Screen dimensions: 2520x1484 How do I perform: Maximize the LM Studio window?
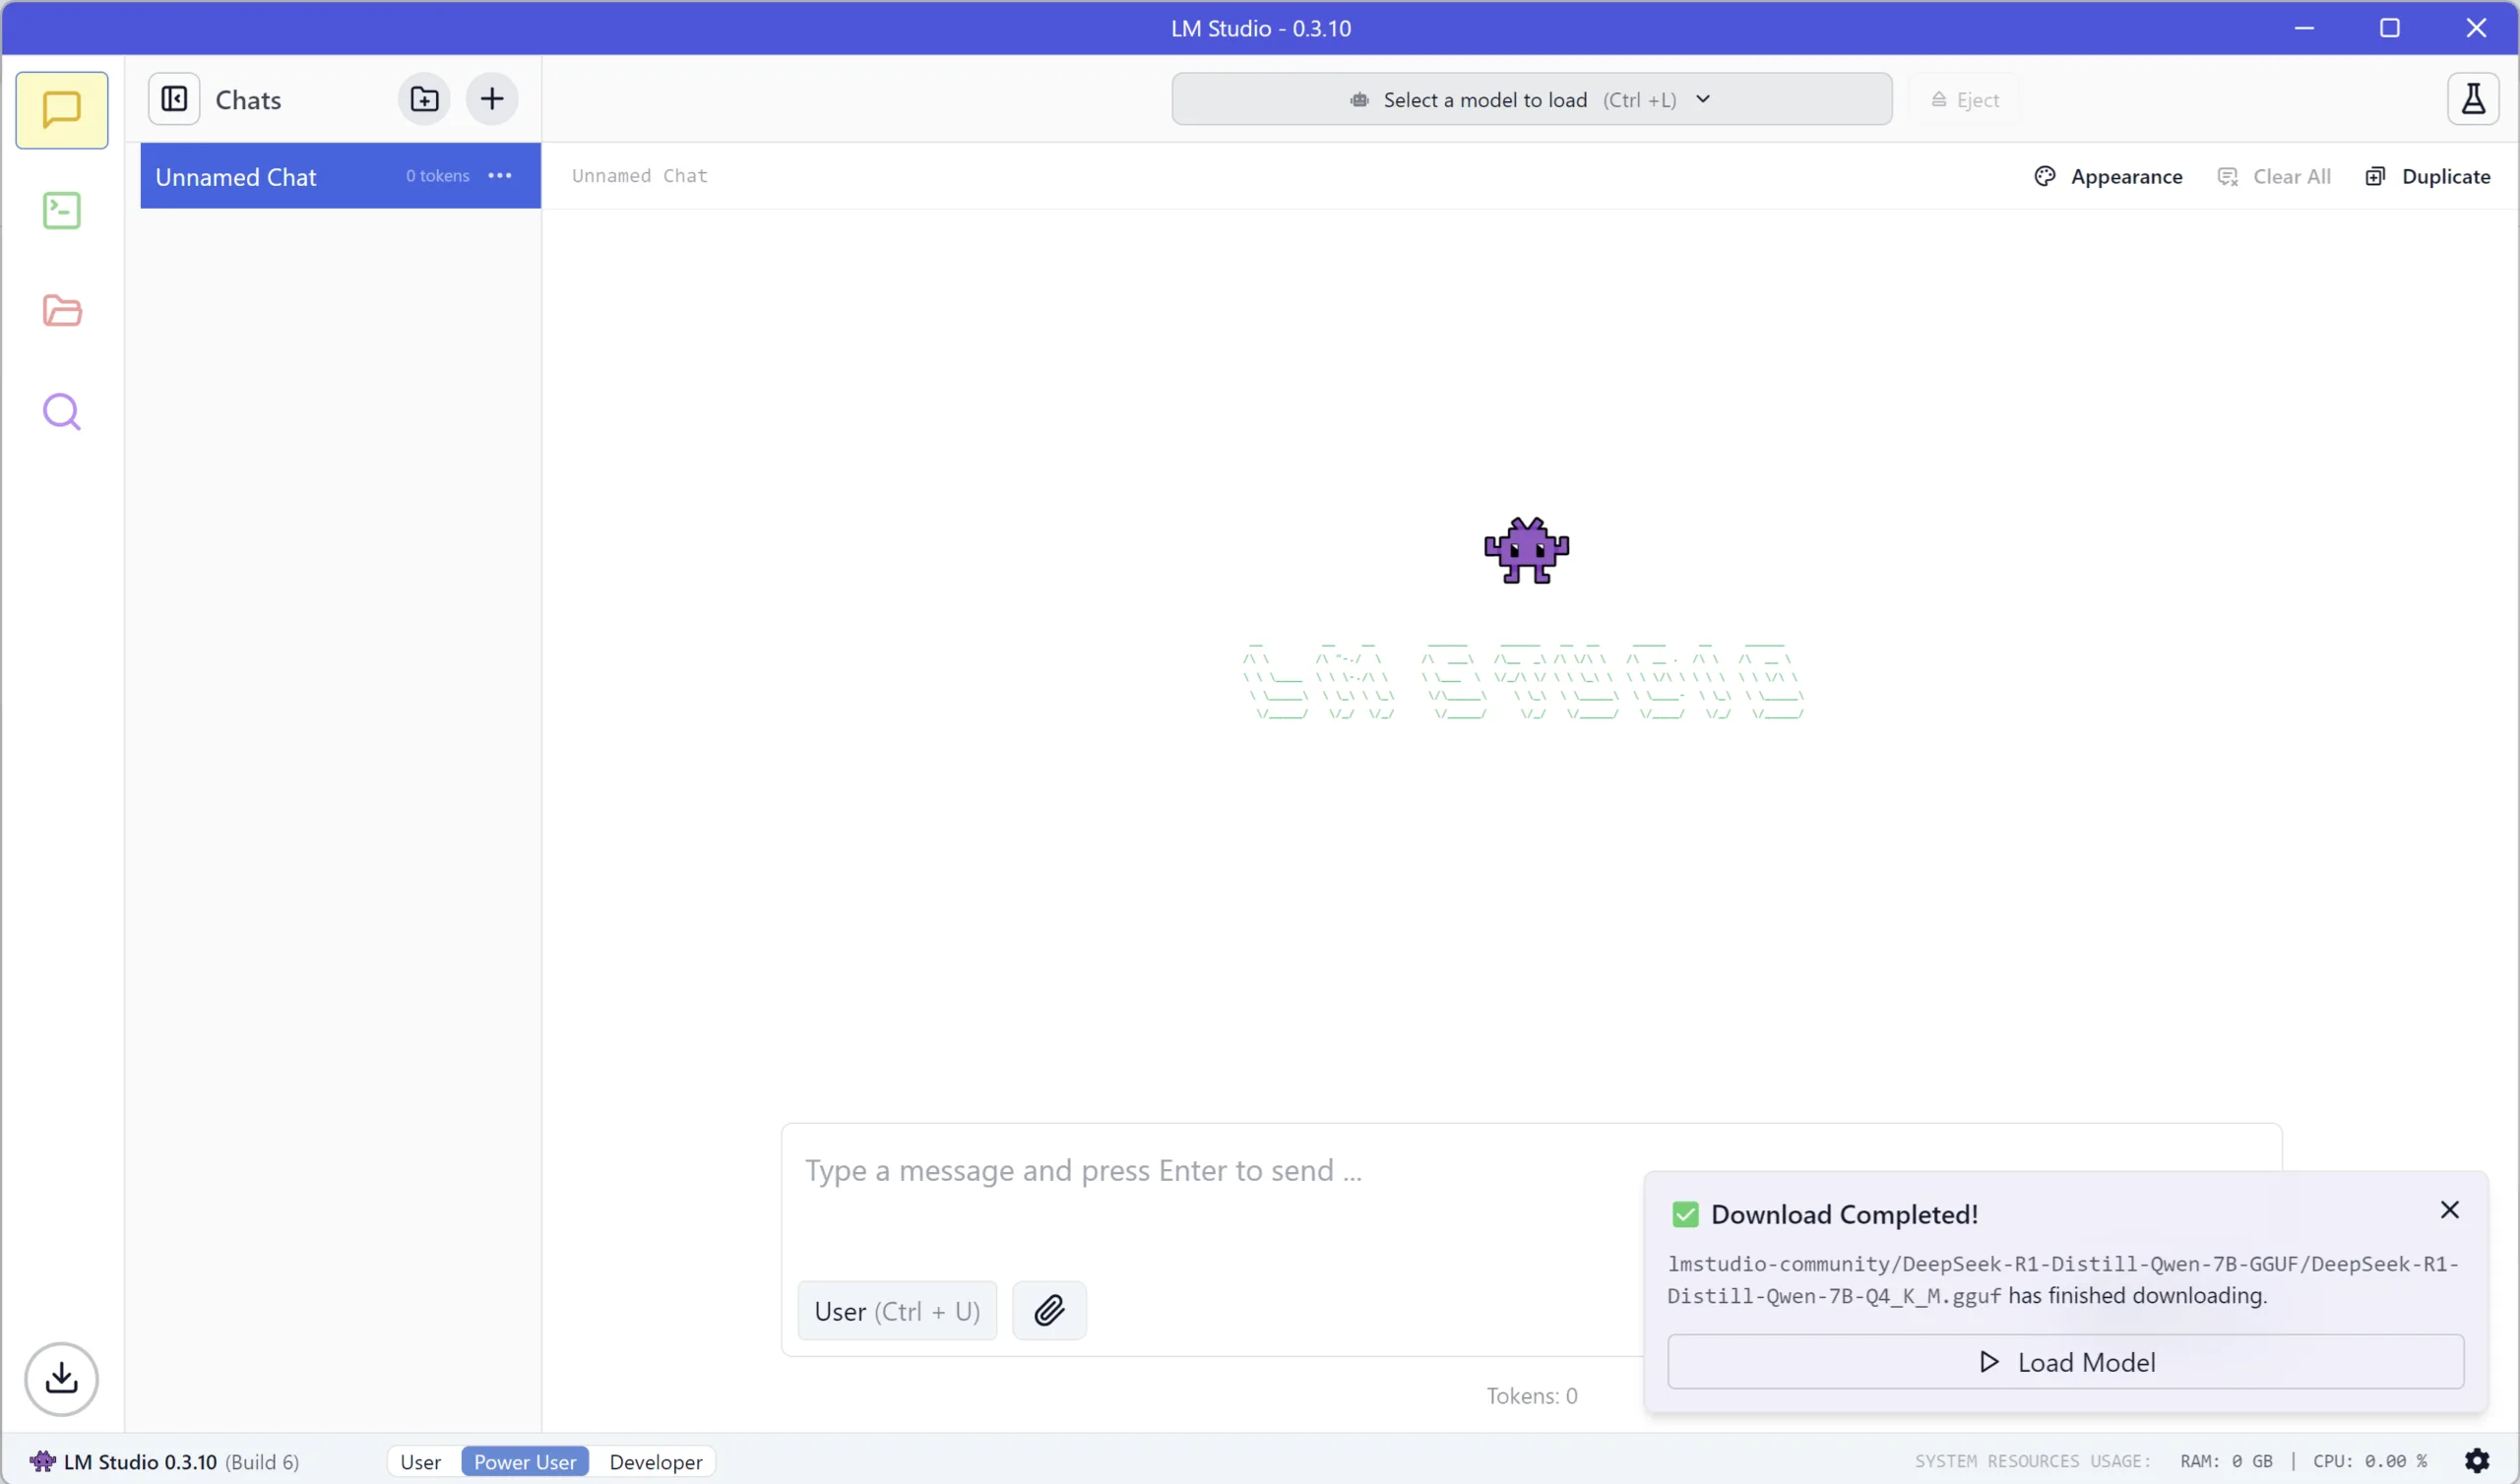(2390, 28)
